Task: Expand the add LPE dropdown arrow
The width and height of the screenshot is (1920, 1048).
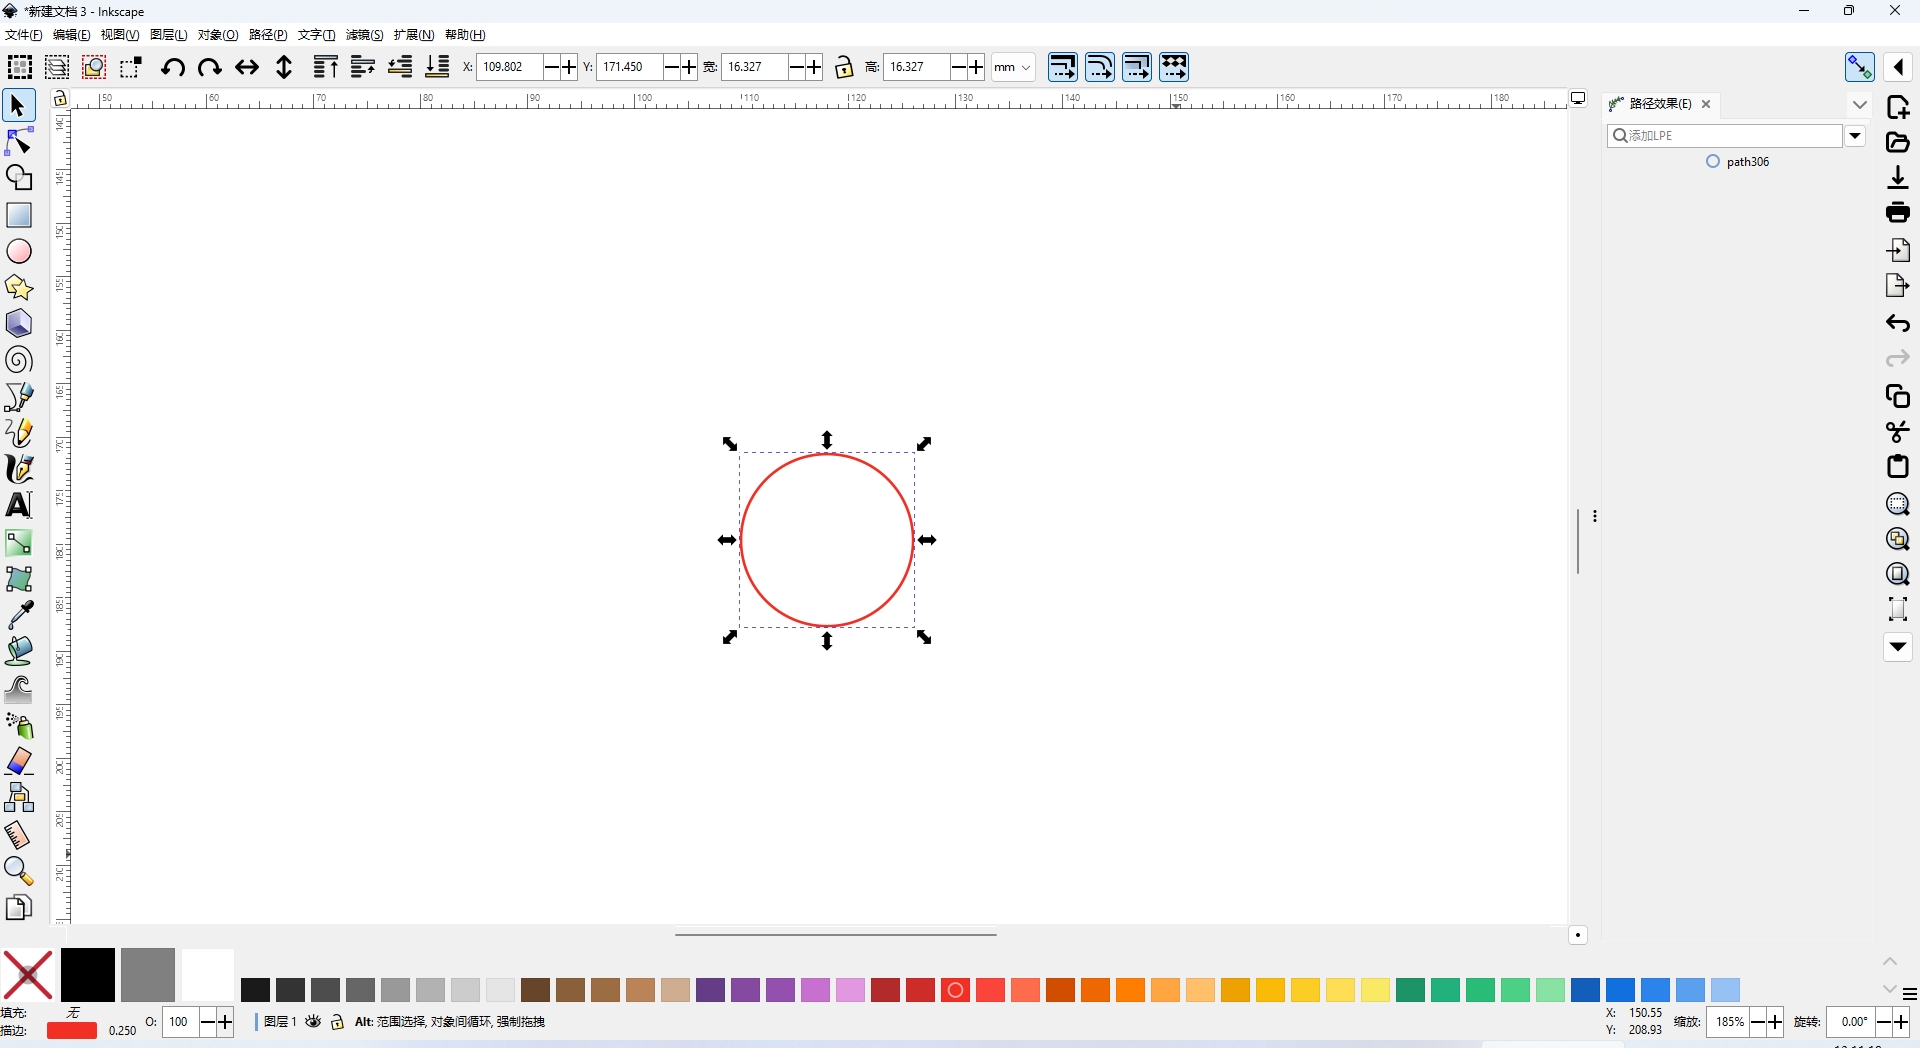Action: point(1856,136)
